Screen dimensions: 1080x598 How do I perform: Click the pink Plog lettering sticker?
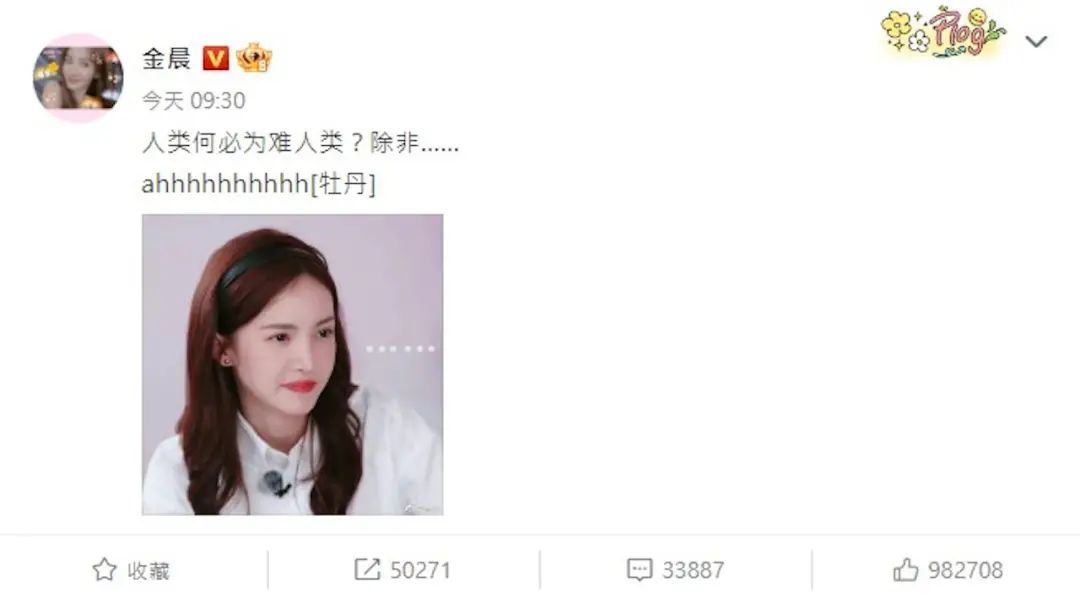point(957,32)
